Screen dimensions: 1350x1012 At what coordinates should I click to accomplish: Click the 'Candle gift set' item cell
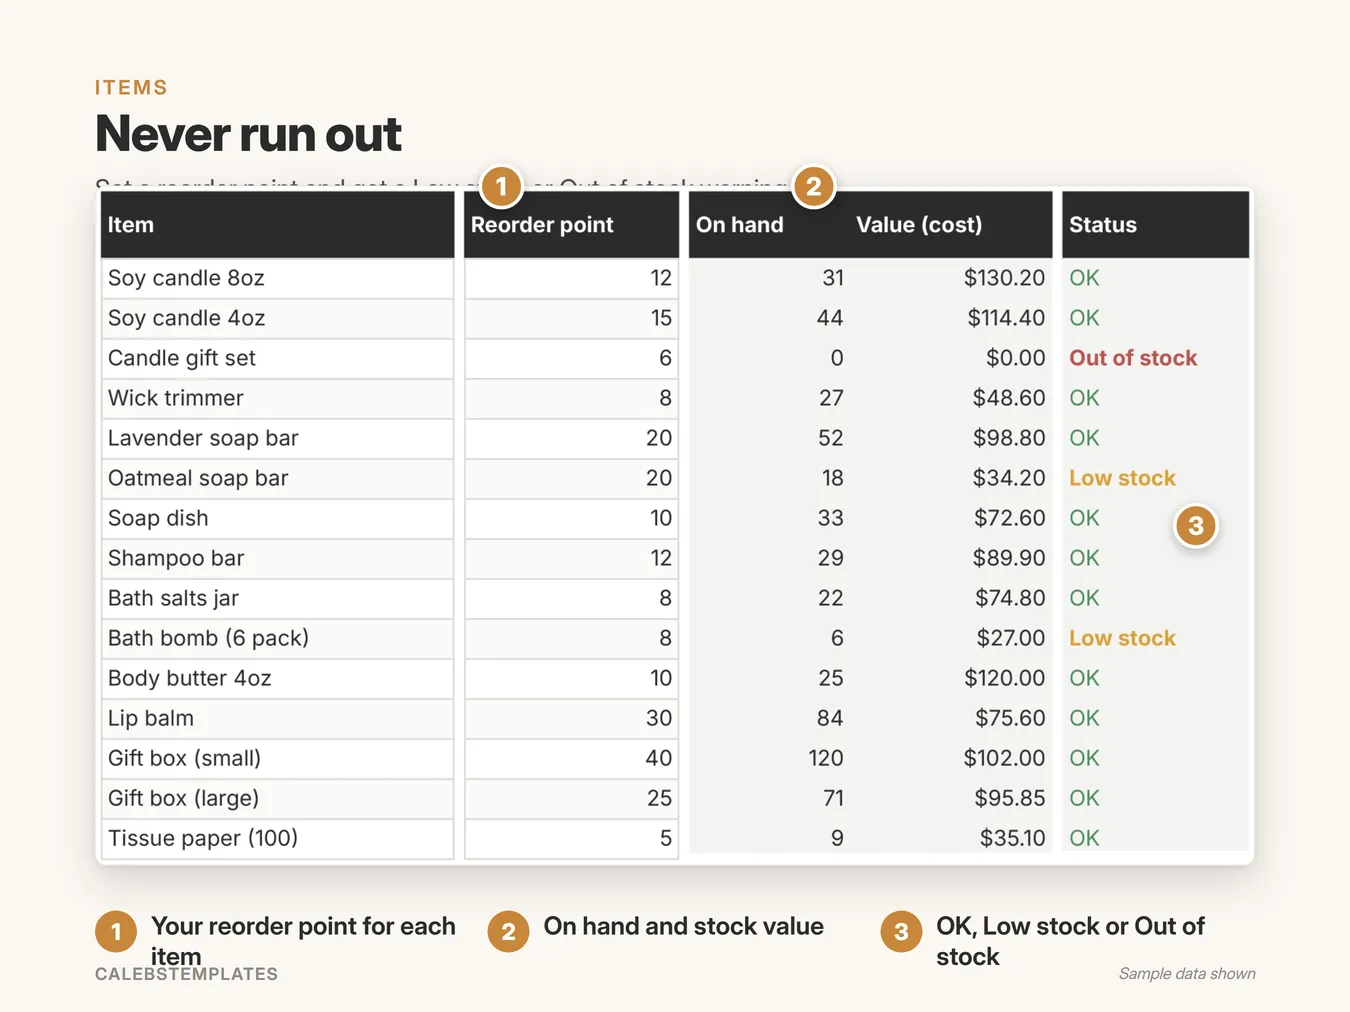pyautogui.click(x=278, y=358)
